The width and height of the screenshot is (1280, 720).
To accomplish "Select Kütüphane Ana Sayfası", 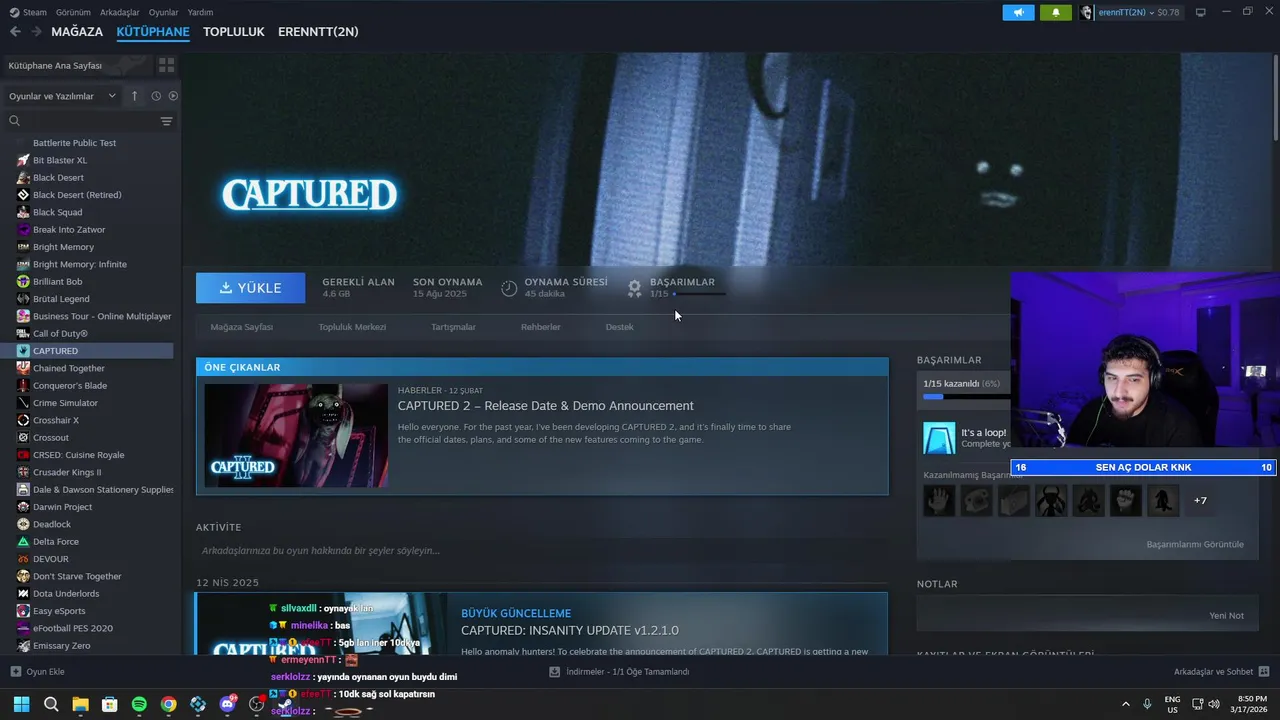I will tap(78, 65).
